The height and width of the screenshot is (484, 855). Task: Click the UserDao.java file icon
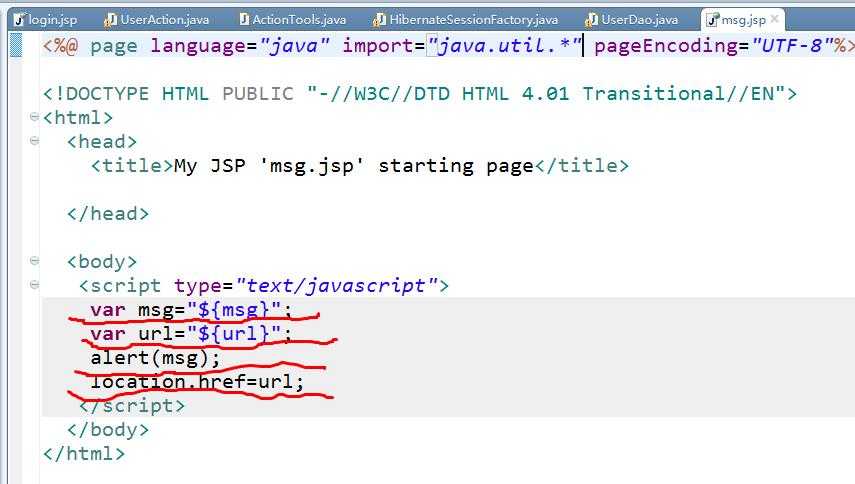(591, 20)
